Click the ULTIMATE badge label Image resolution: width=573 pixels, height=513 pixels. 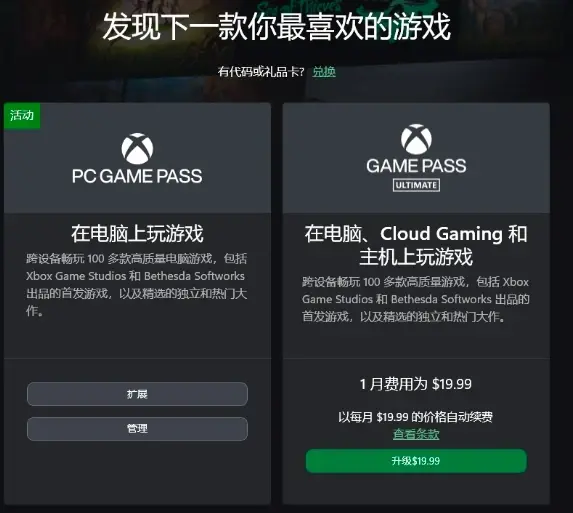point(416,185)
